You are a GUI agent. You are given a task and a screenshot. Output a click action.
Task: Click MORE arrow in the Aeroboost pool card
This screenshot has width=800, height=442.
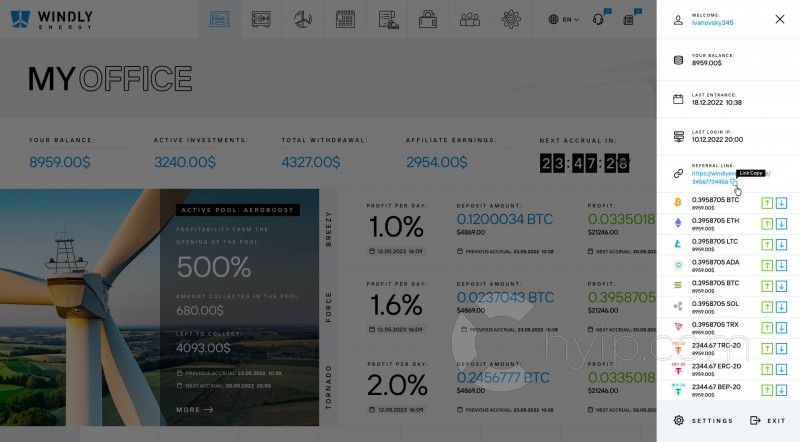tap(195, 409)
